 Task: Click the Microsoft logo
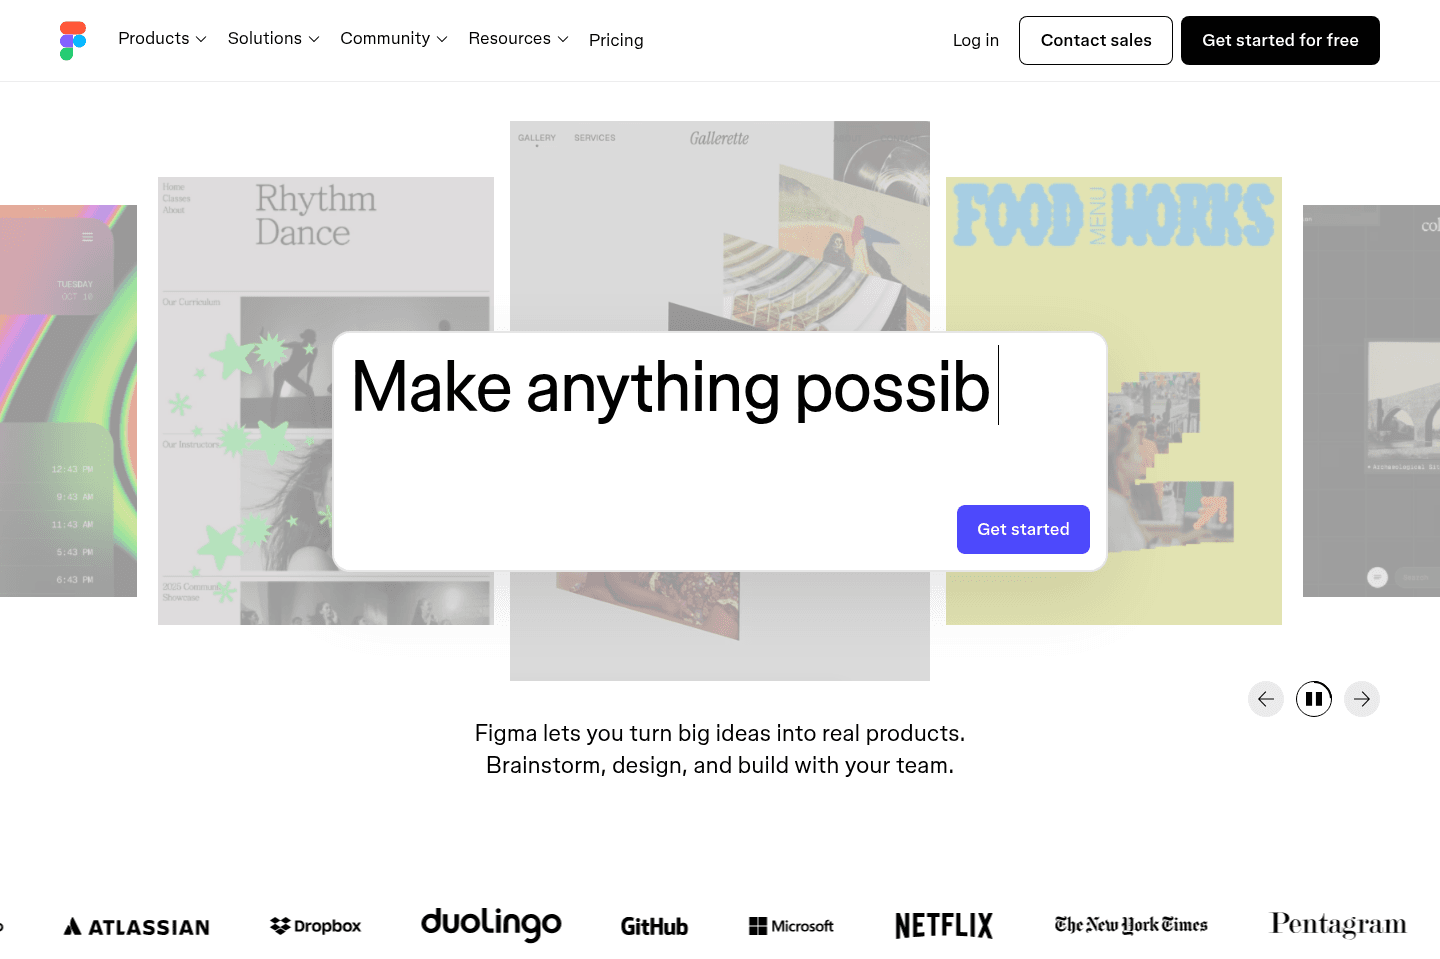[x=791, y=926]
